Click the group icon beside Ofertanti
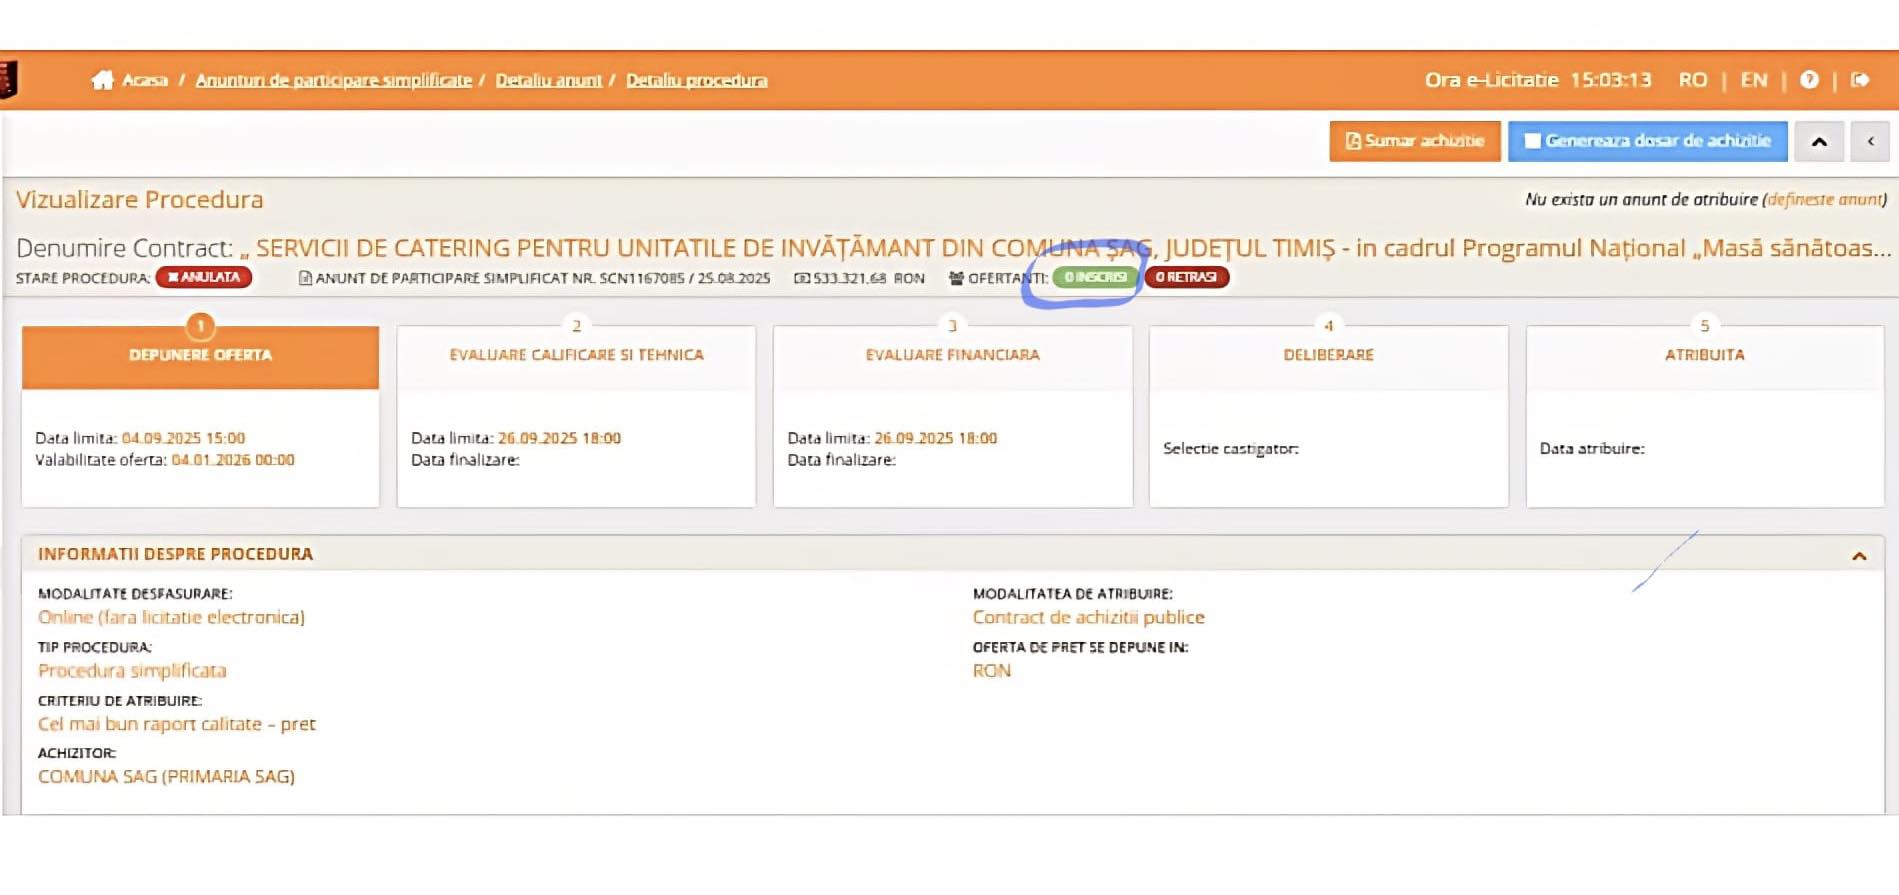 [956, 278]
